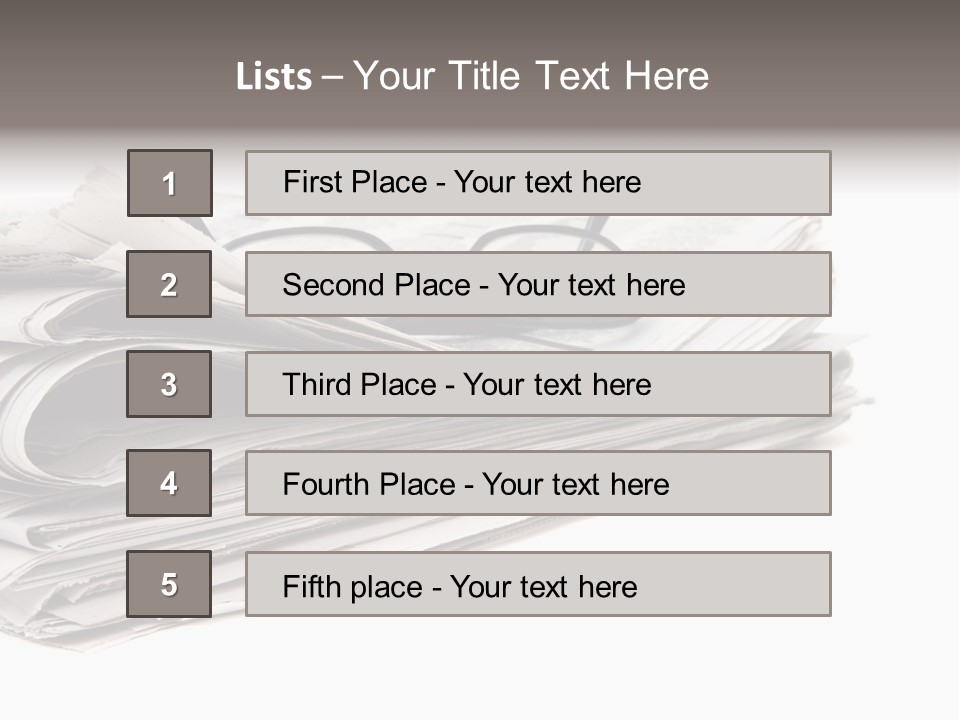Place cursor on the word 'Second'
The height and width of the screenshot is (720, 960).
[x=333, y=285]
